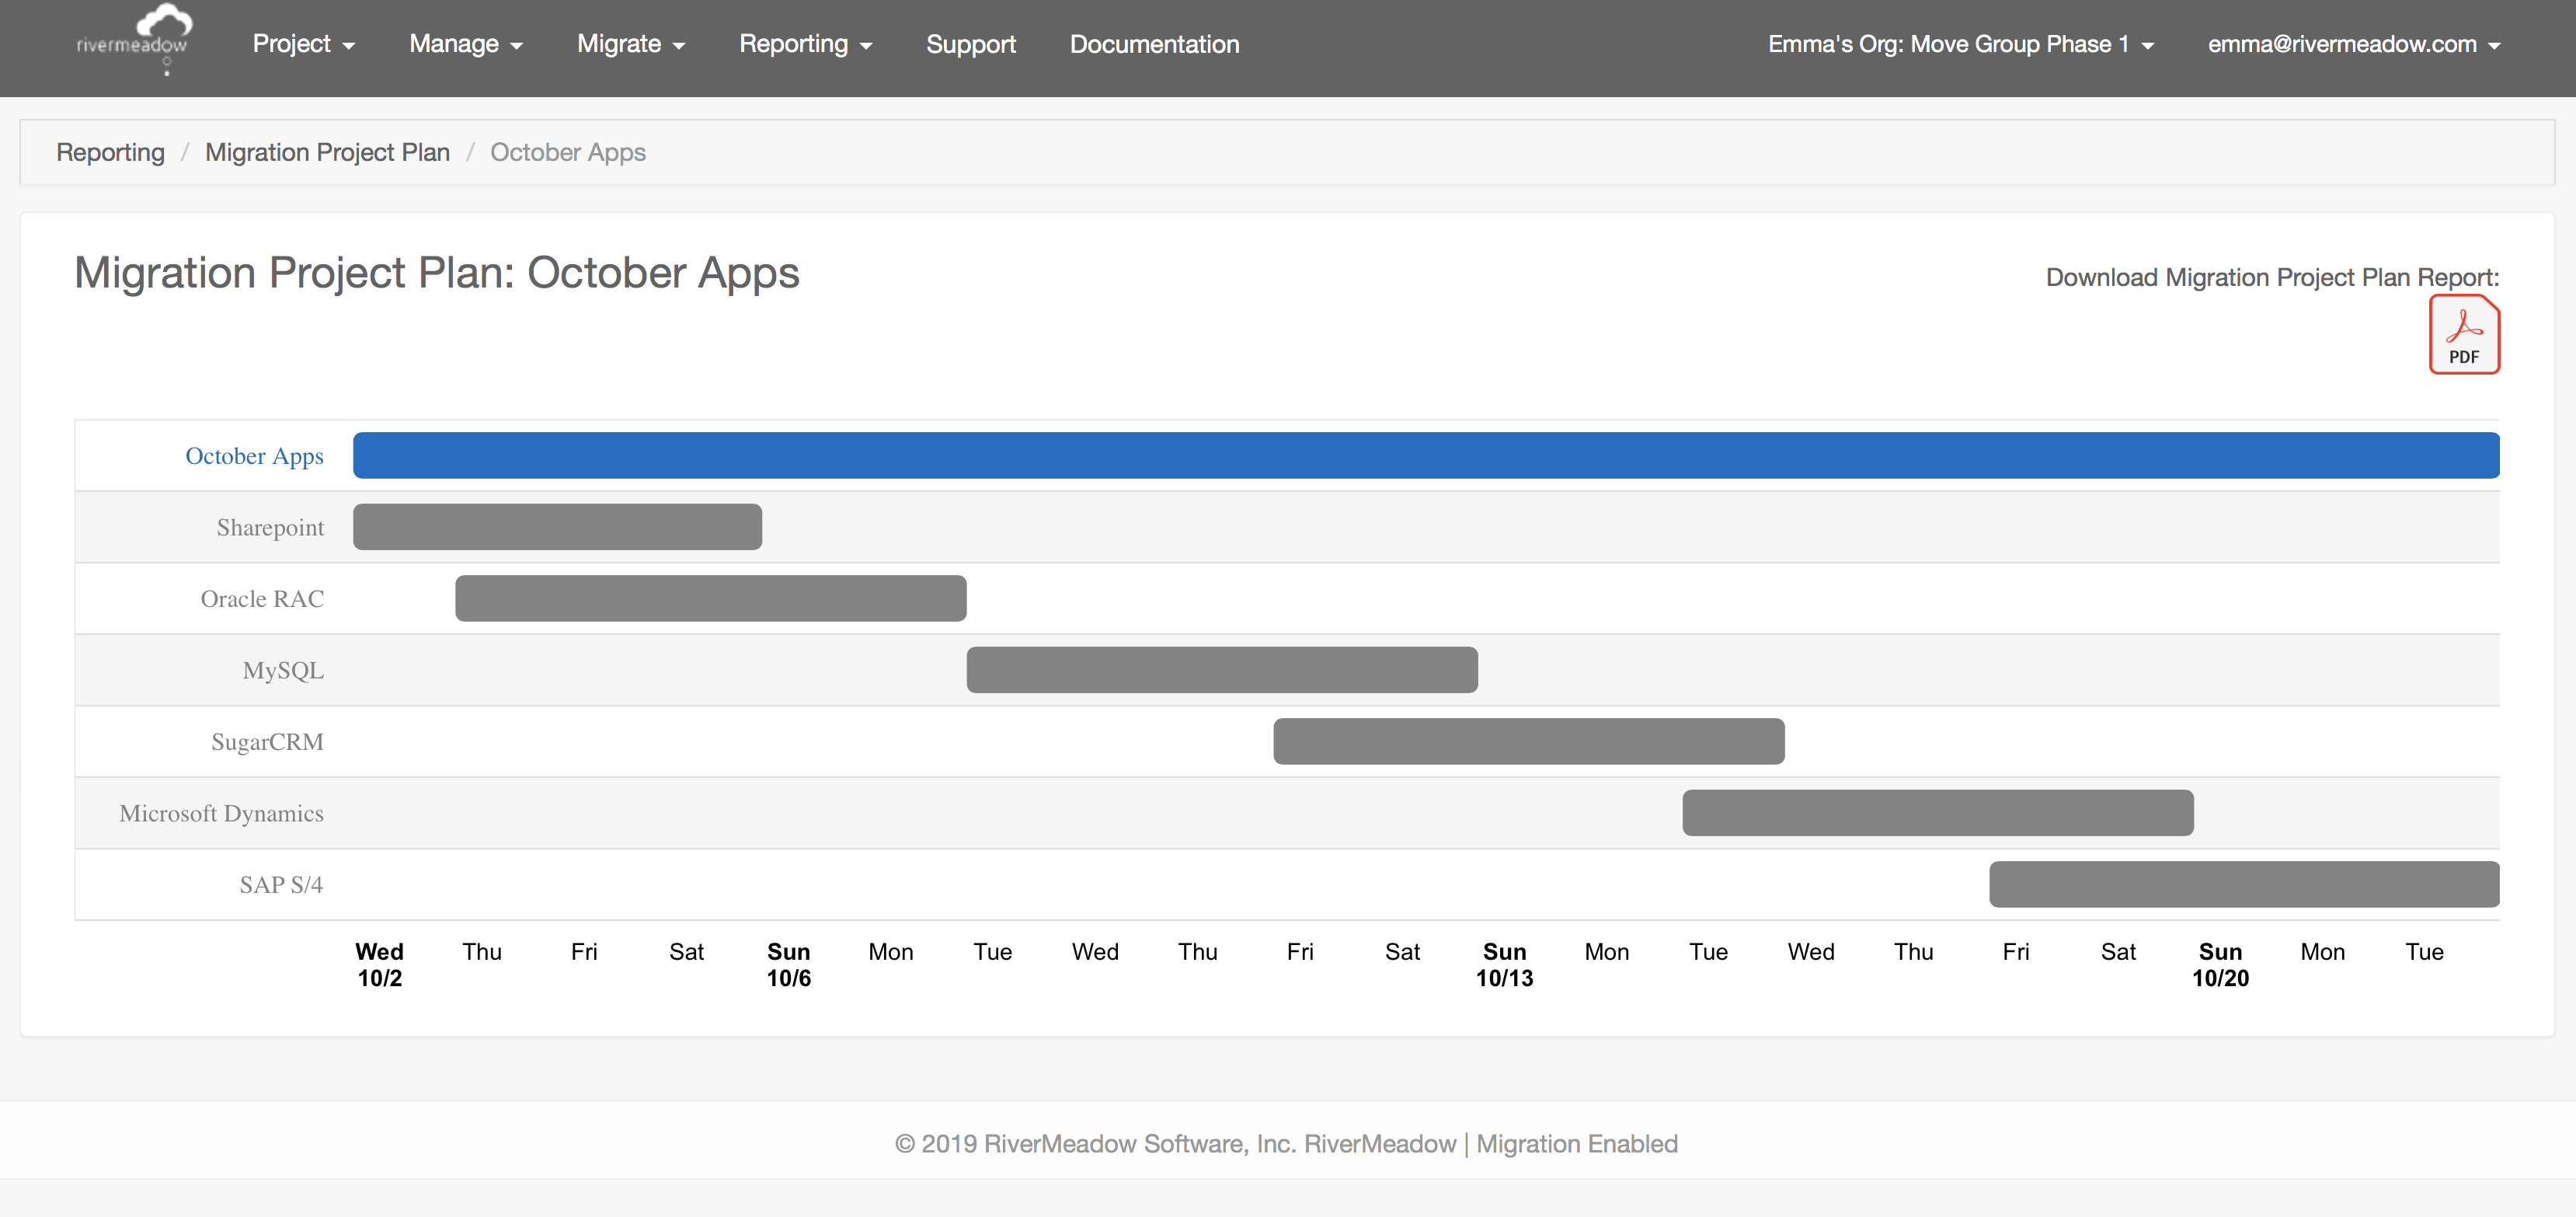Expand the Migrate menu

pyautogui.click(x=631, y=44)
